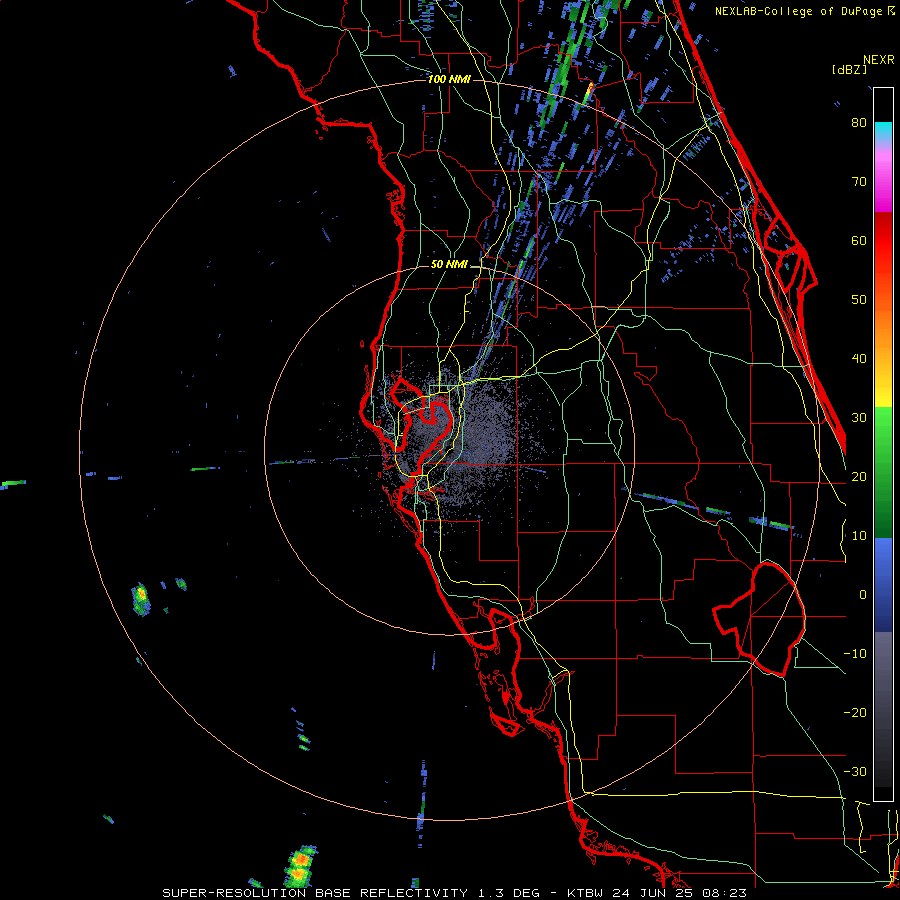The width and height of the screenshot is (900, 900).
Task: Select the 40 value on dBZ scale
Action: pos(859,359)
